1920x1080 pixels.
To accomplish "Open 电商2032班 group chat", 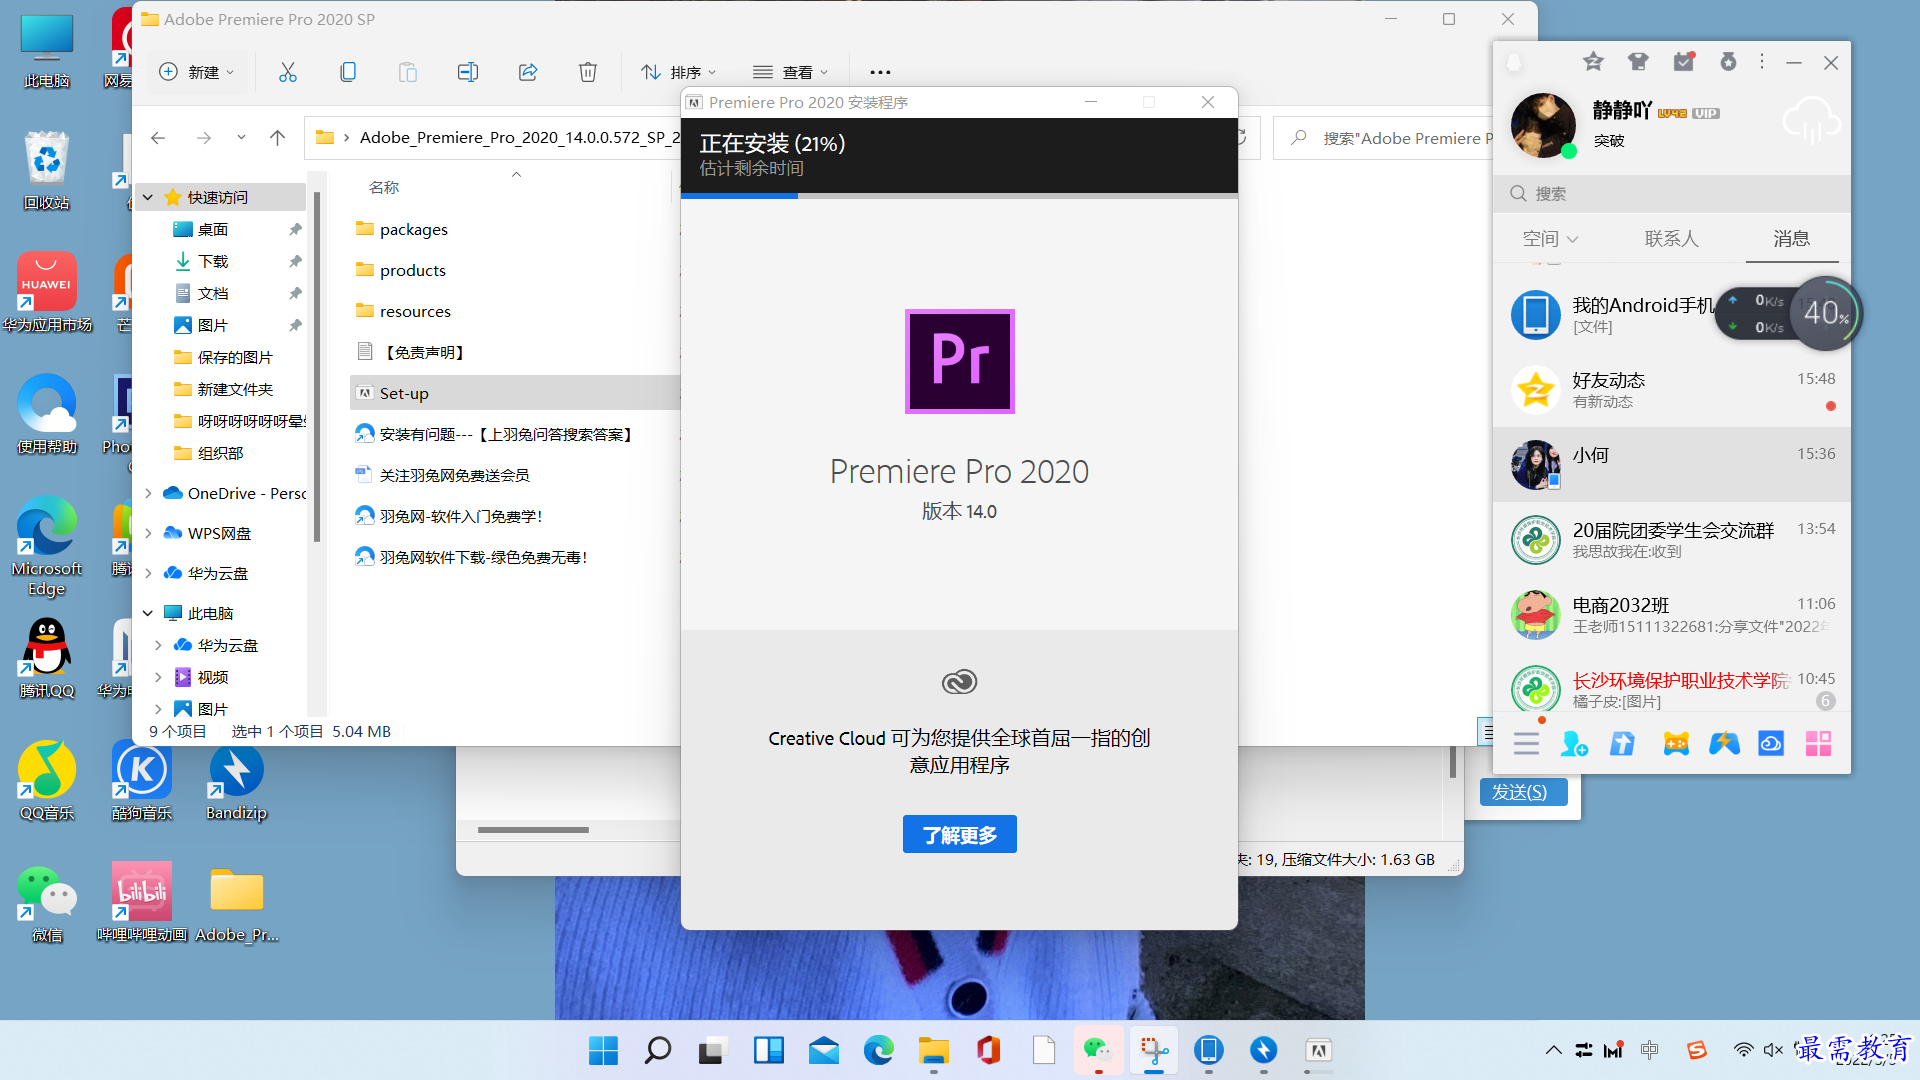I will [x=1671, y=615].
